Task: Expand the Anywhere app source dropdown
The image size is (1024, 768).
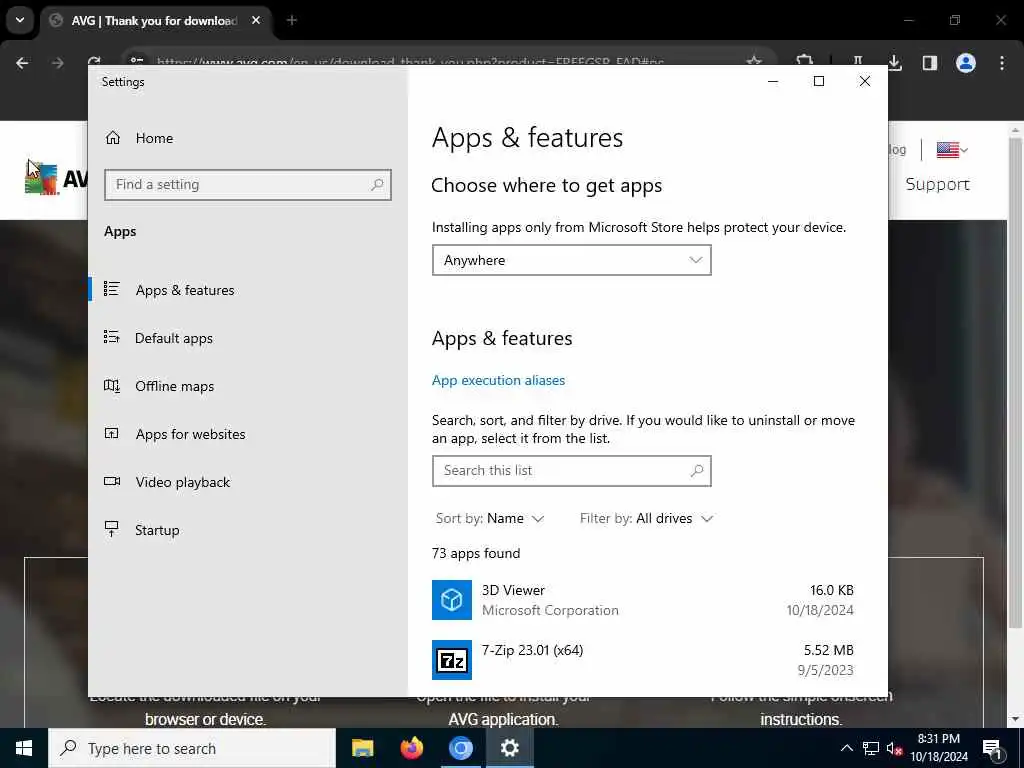Action: (x=571, y=261)
